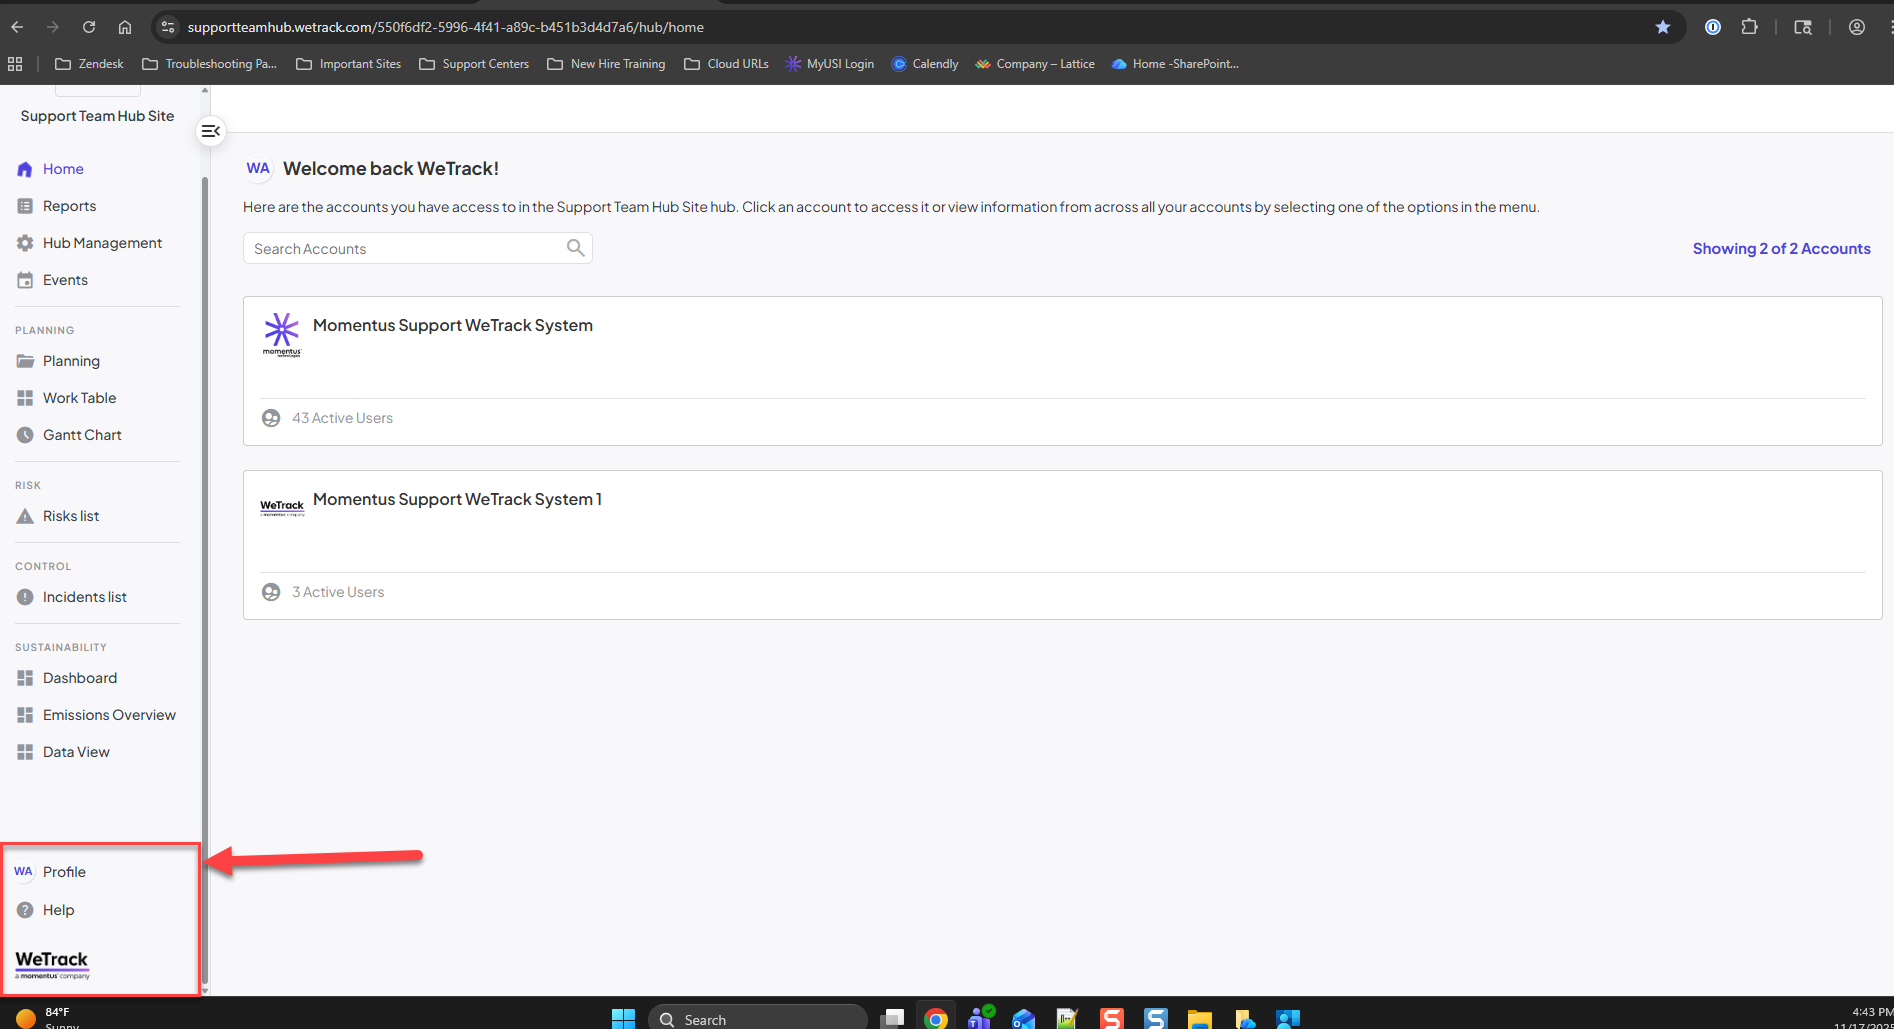Click the Reports icon in sidebar
The image size is (1894, 1029).
point(25,206)
